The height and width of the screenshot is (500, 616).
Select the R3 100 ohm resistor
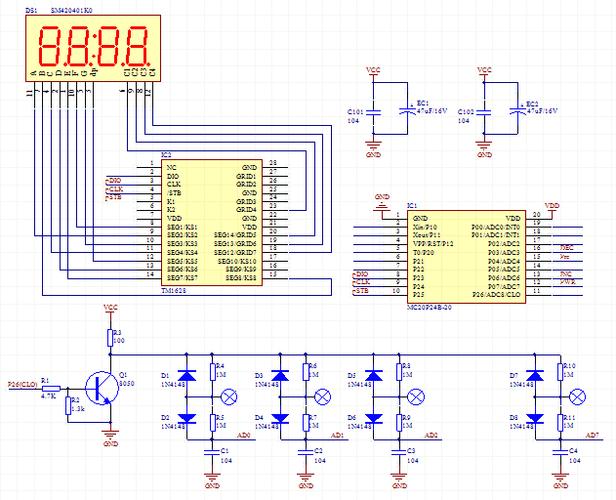coord(111,336)
